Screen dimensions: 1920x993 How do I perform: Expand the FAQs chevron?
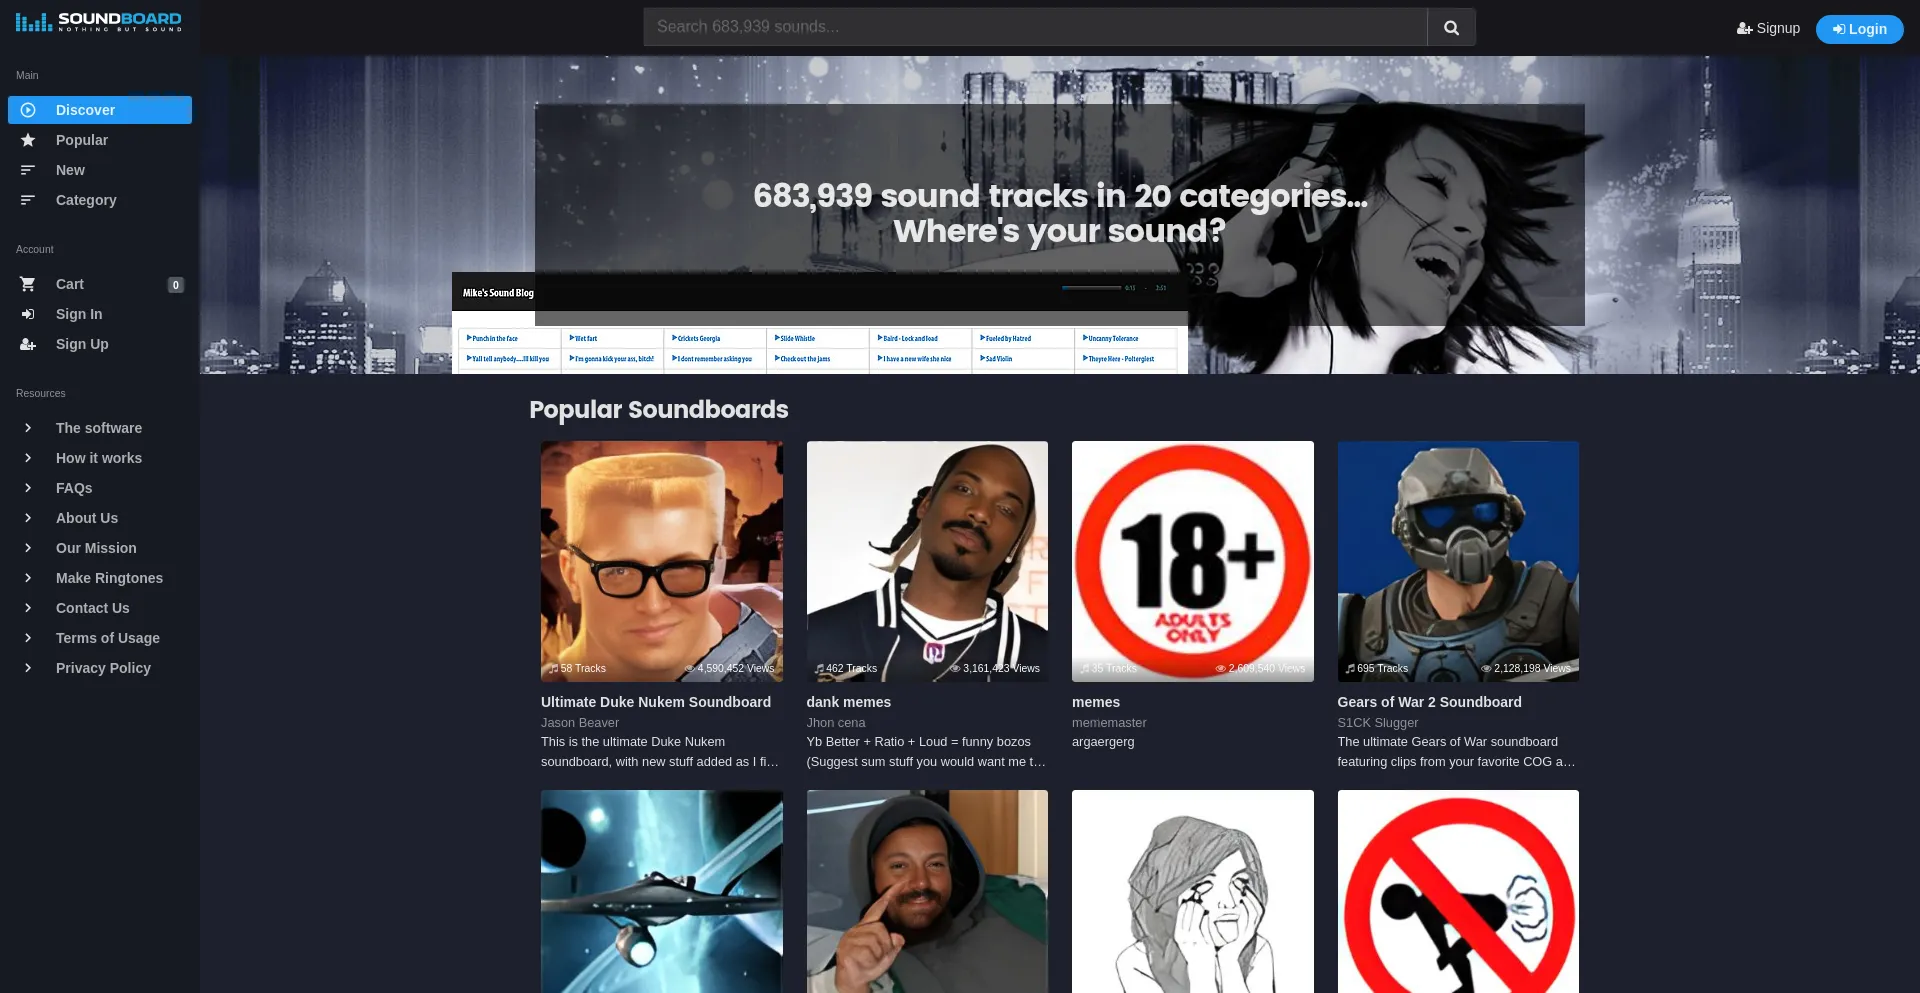(28, 488)
